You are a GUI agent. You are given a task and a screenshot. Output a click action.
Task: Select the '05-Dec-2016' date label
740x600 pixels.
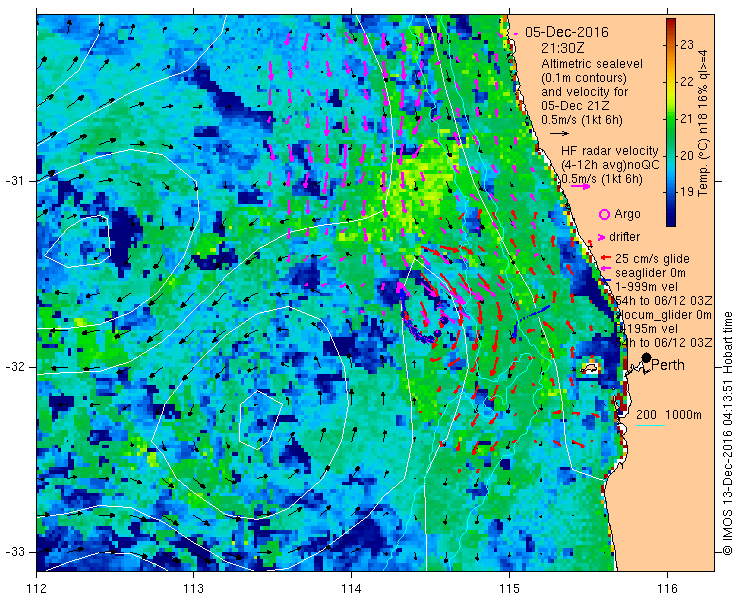click(567, 32)
